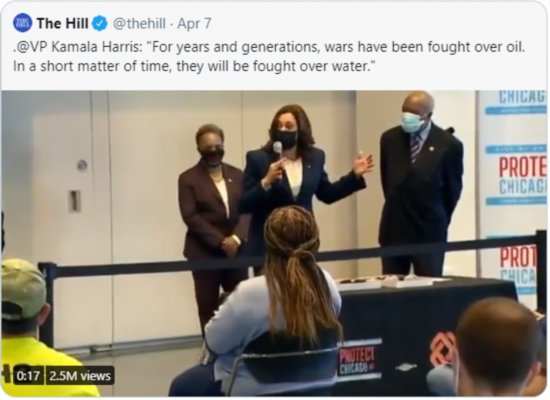Viewport: 550px width, 400px height.
Task: Open The Hill display name link
Action: (x=62, y=24)
